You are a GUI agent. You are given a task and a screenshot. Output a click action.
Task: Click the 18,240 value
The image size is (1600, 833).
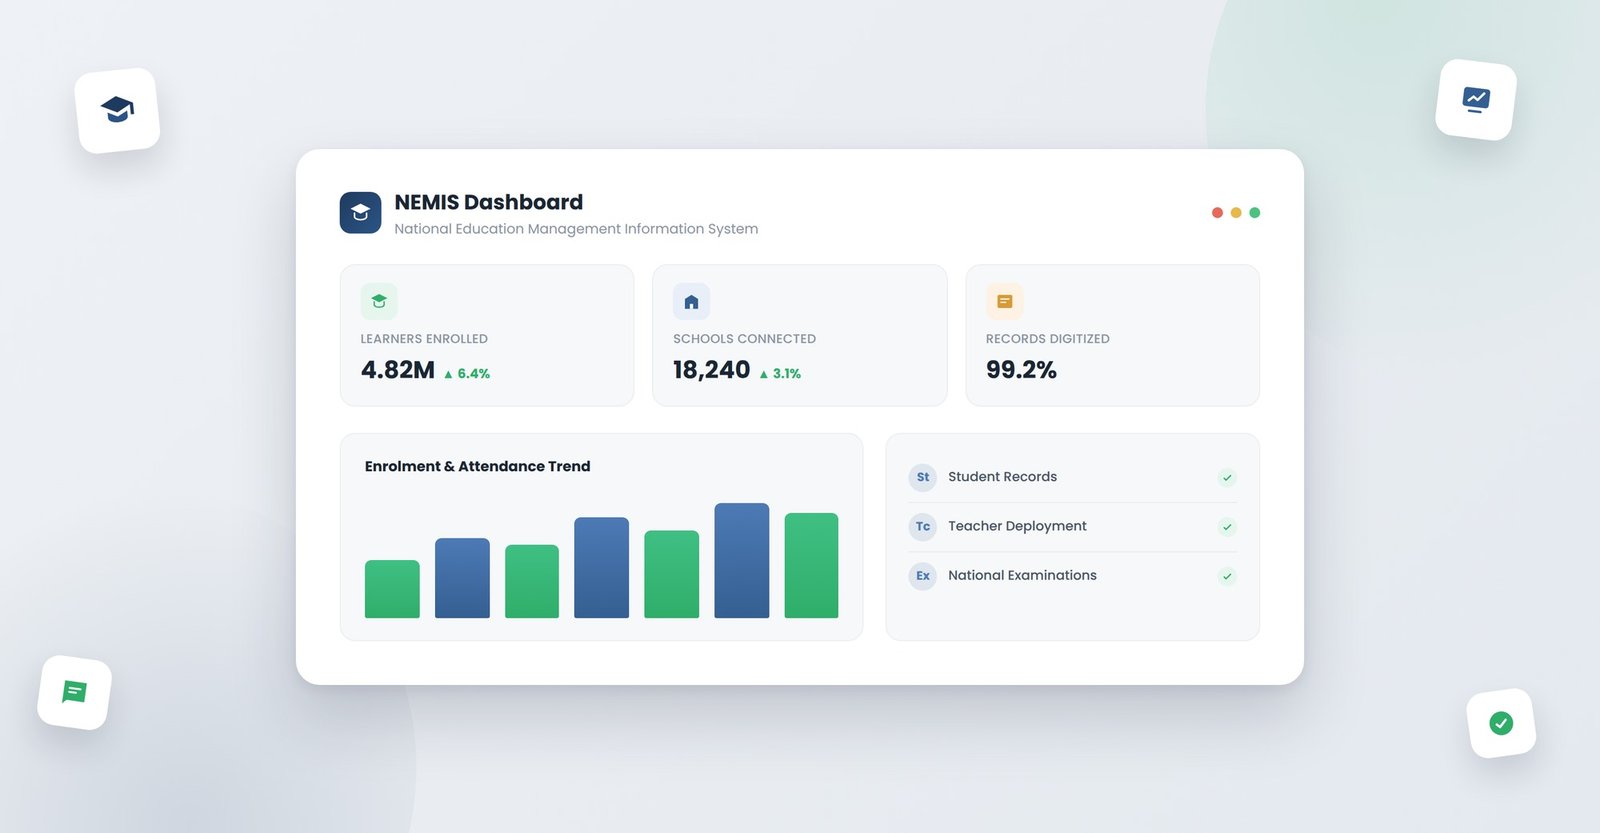coord(711,370)
